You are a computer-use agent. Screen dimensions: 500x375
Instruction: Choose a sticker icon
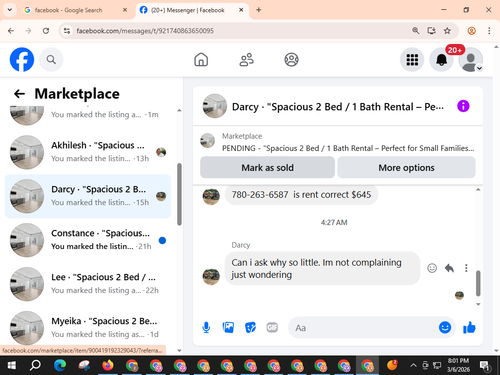[250, 328]
